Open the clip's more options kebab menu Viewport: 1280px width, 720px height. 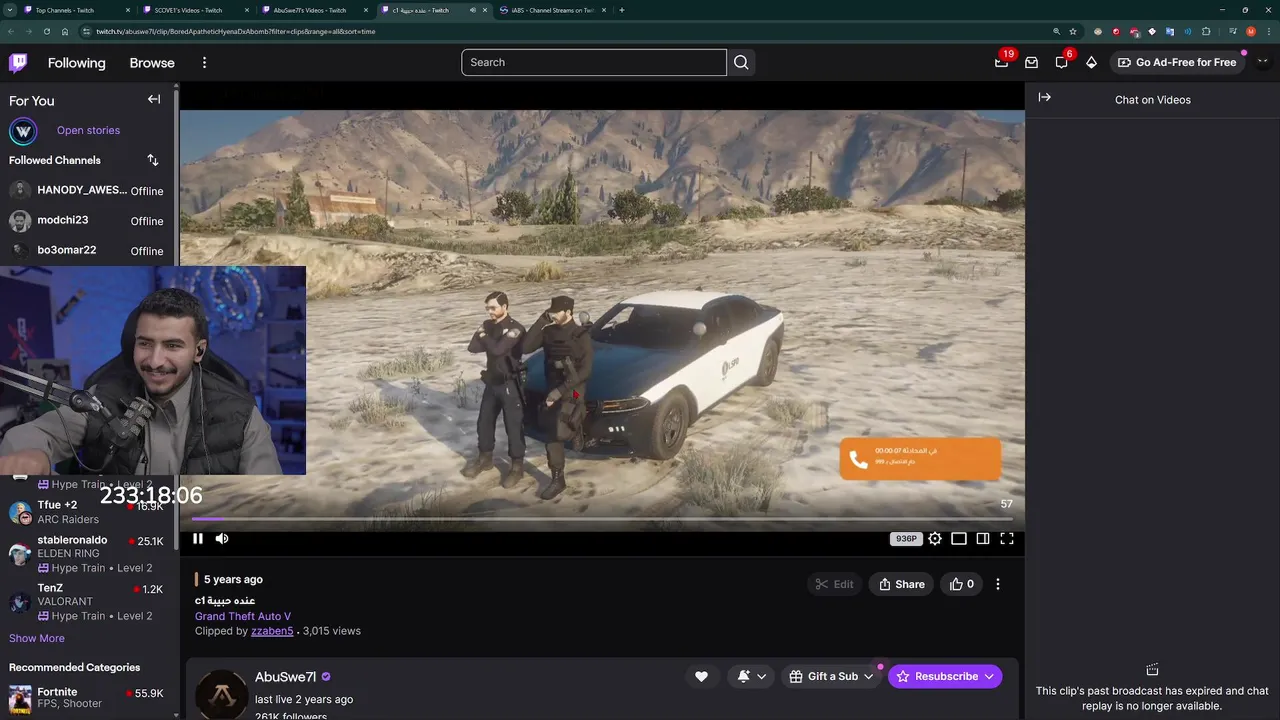pyautogui.click(x=997, y=584)
